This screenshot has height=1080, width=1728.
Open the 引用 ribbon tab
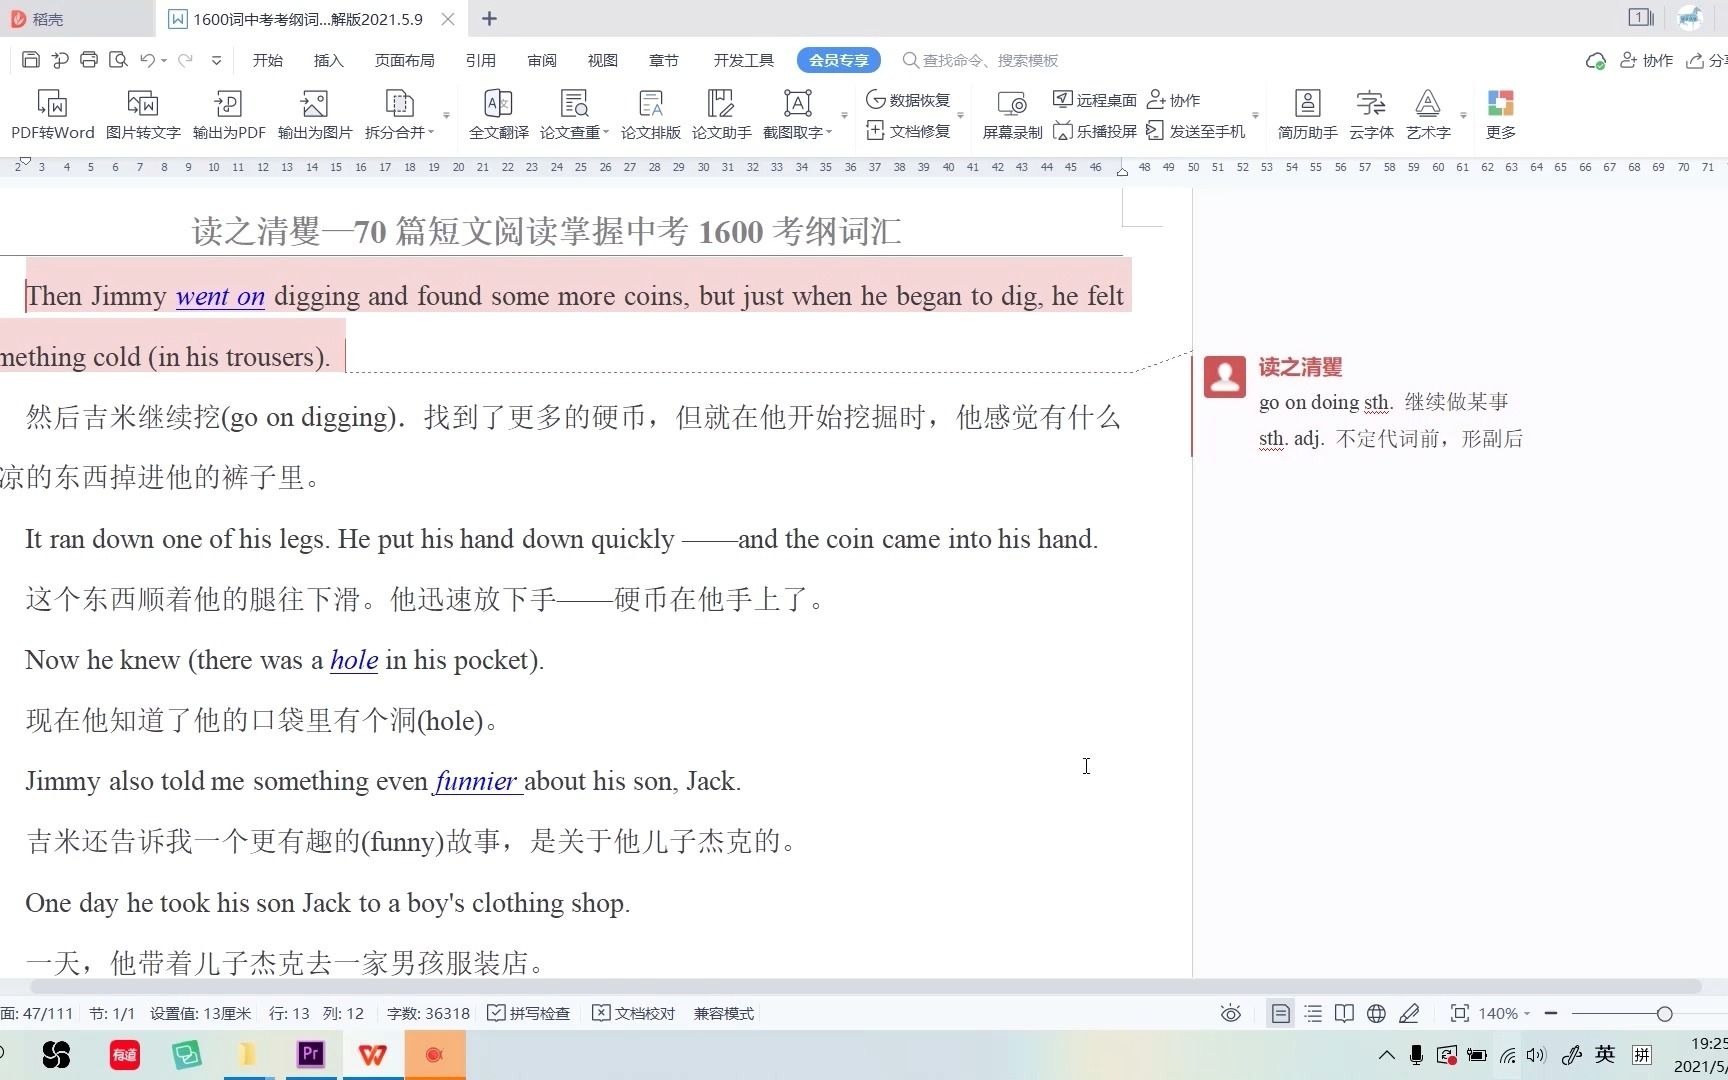[480, 60]
